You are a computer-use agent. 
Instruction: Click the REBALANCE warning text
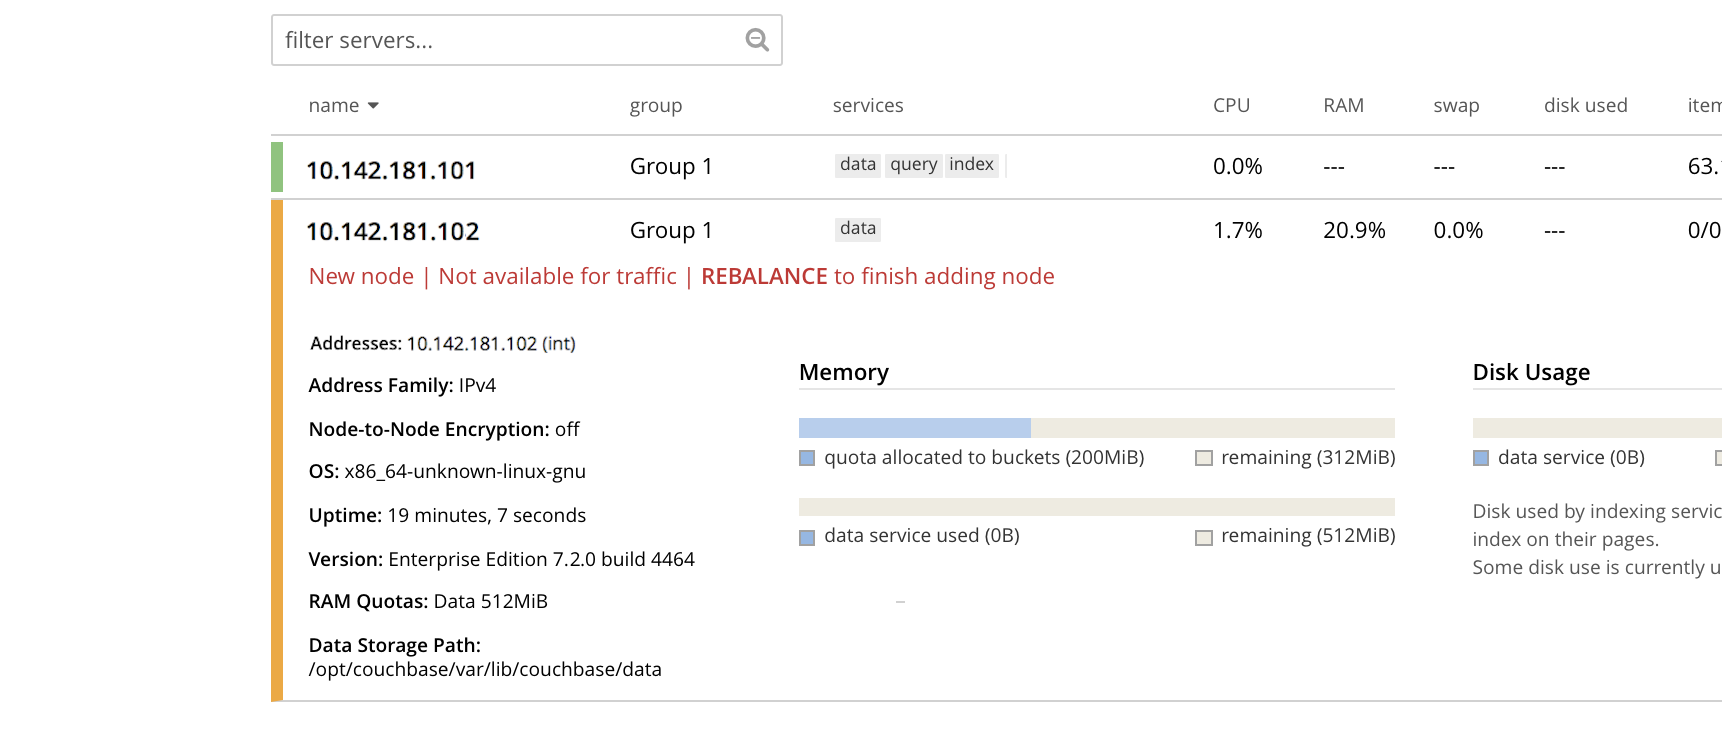click(x=764, y=277)
